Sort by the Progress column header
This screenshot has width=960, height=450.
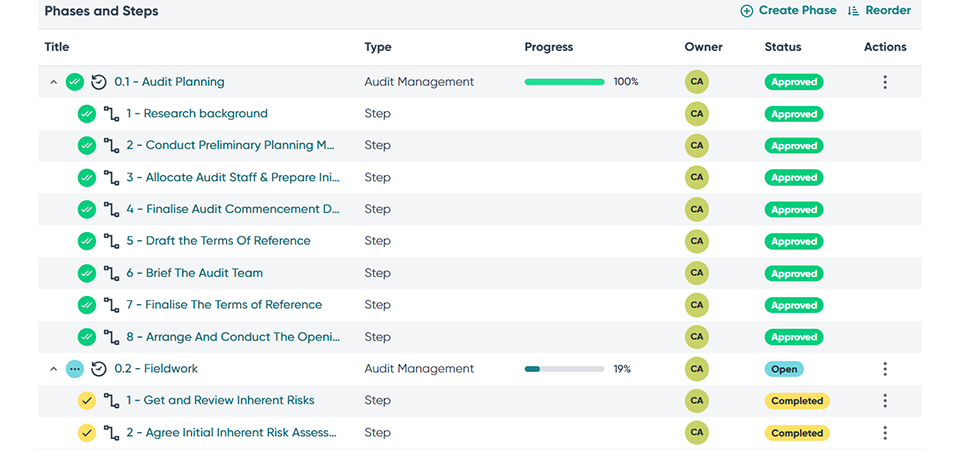click(549, 47)
